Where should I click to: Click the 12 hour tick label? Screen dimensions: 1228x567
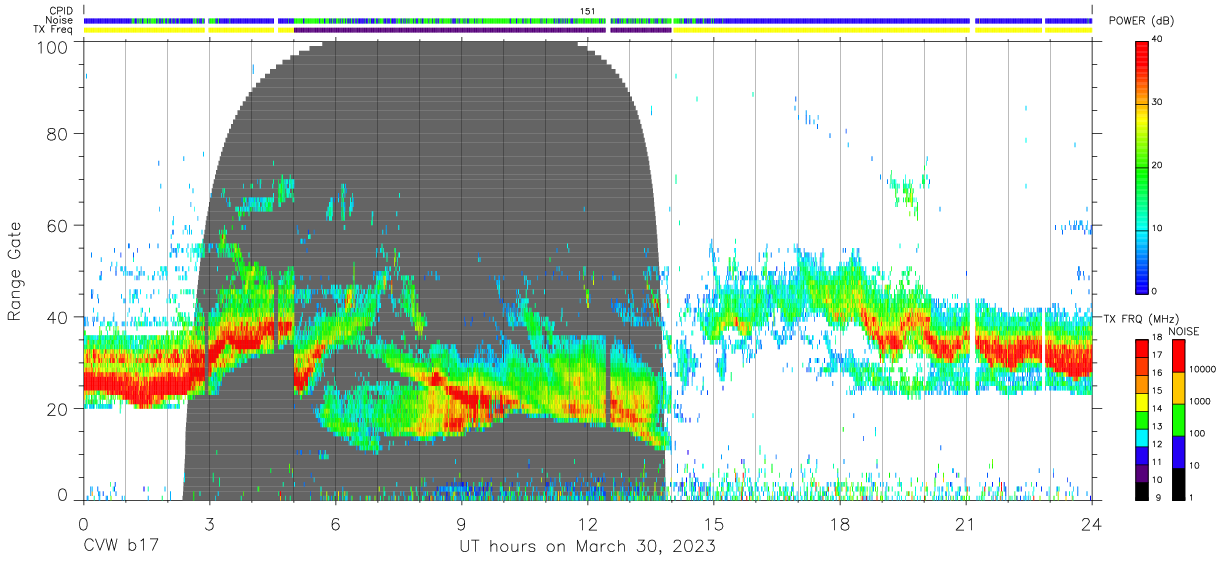[x=588, y=522]
